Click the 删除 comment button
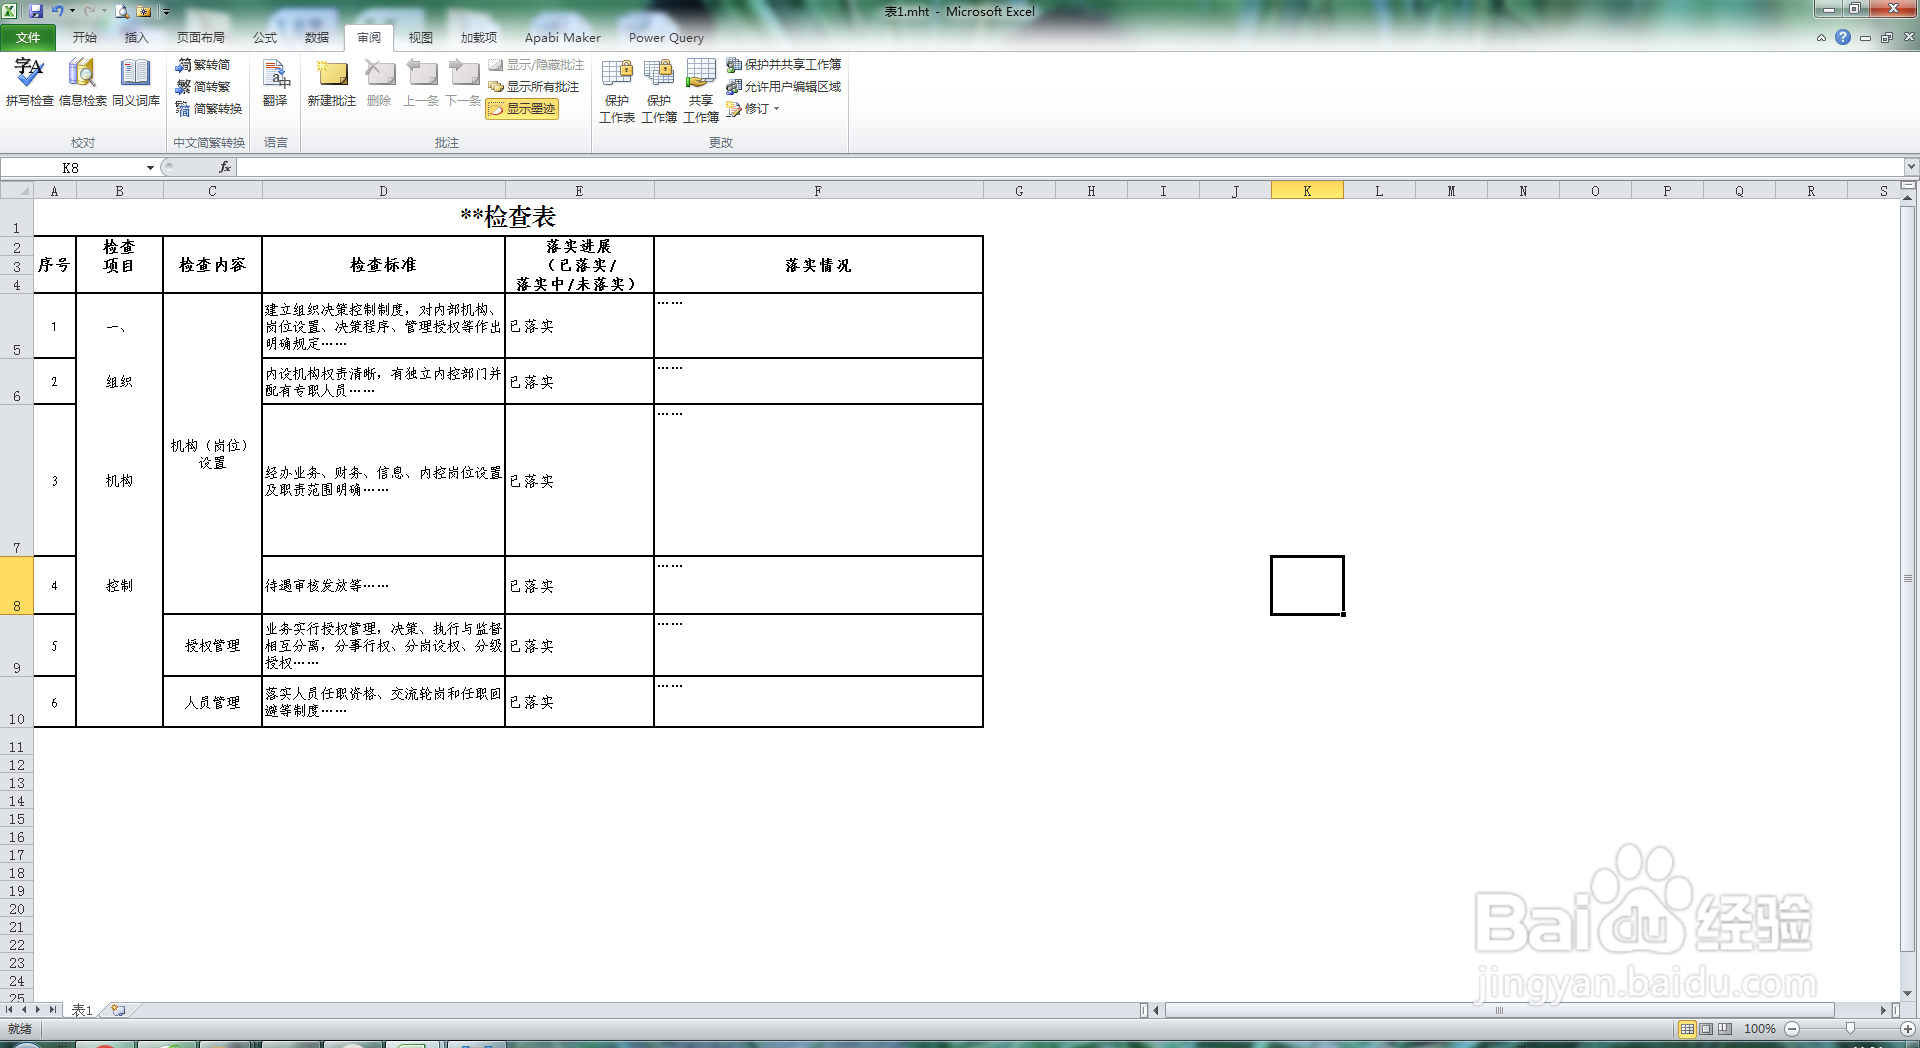Screen dimensions: 1920x1048 coord(379,82)
